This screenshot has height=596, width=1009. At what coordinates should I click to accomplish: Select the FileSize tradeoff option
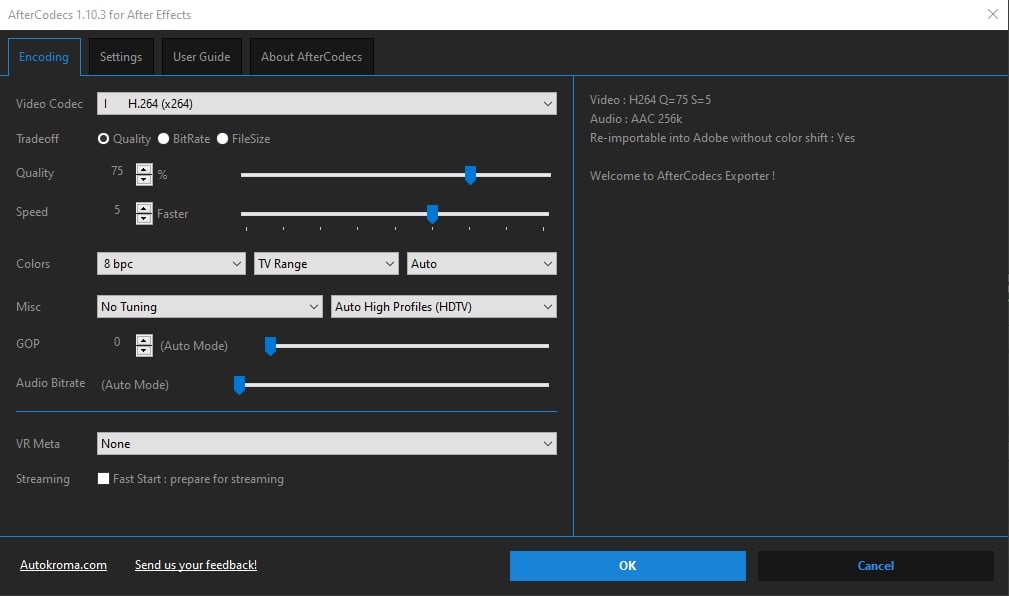(x=223, y=139)
